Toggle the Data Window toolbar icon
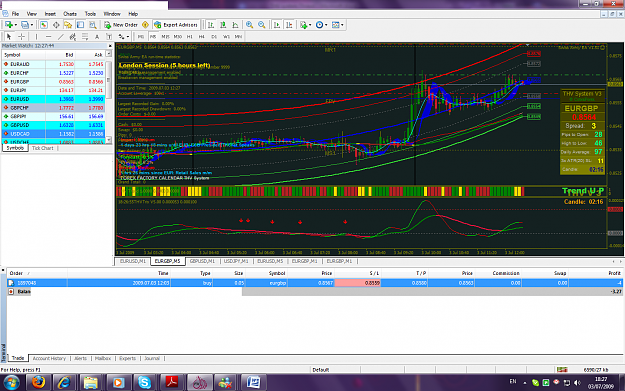 [x=56, y=25]
